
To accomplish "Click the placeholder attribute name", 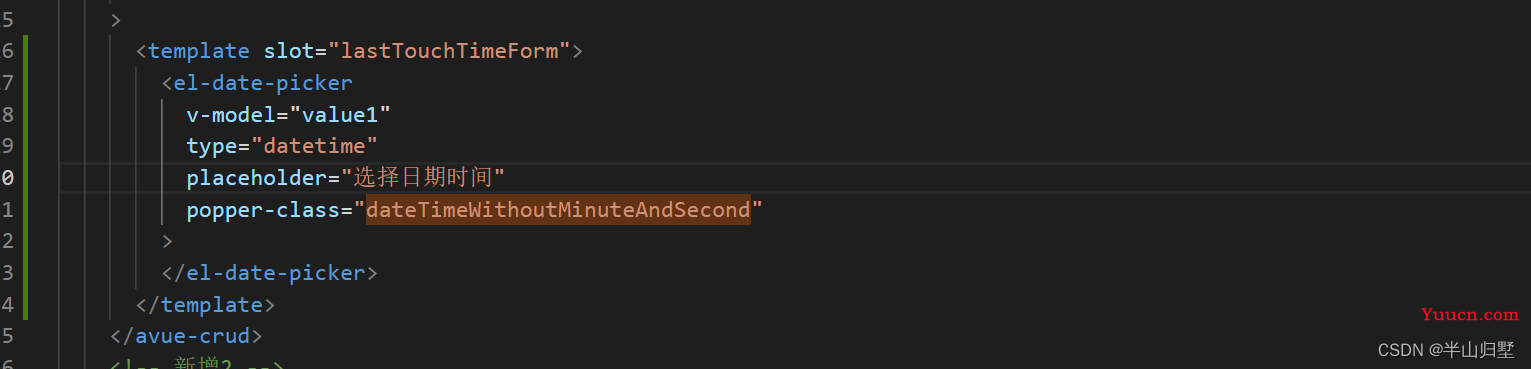I will point(257,178).
